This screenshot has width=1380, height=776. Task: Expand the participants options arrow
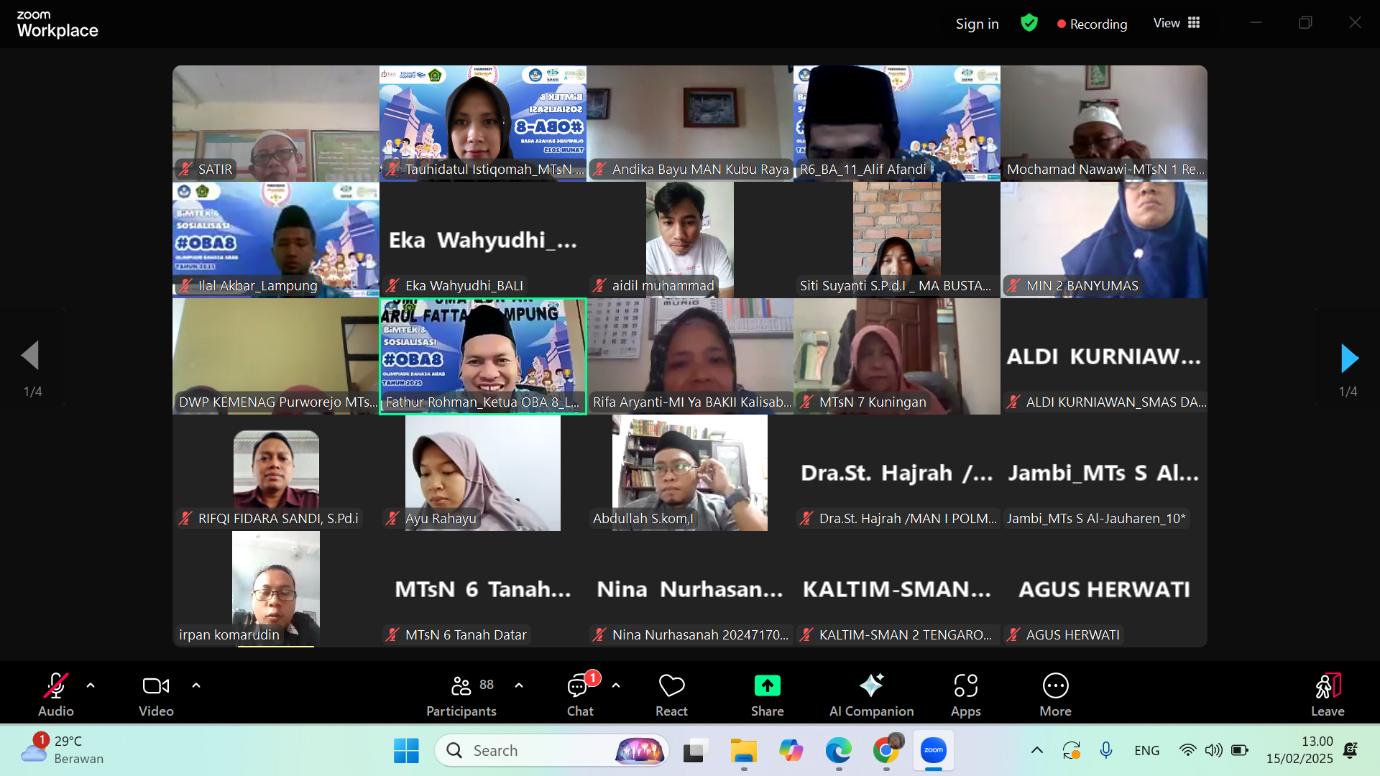click(x=519, y=685)
